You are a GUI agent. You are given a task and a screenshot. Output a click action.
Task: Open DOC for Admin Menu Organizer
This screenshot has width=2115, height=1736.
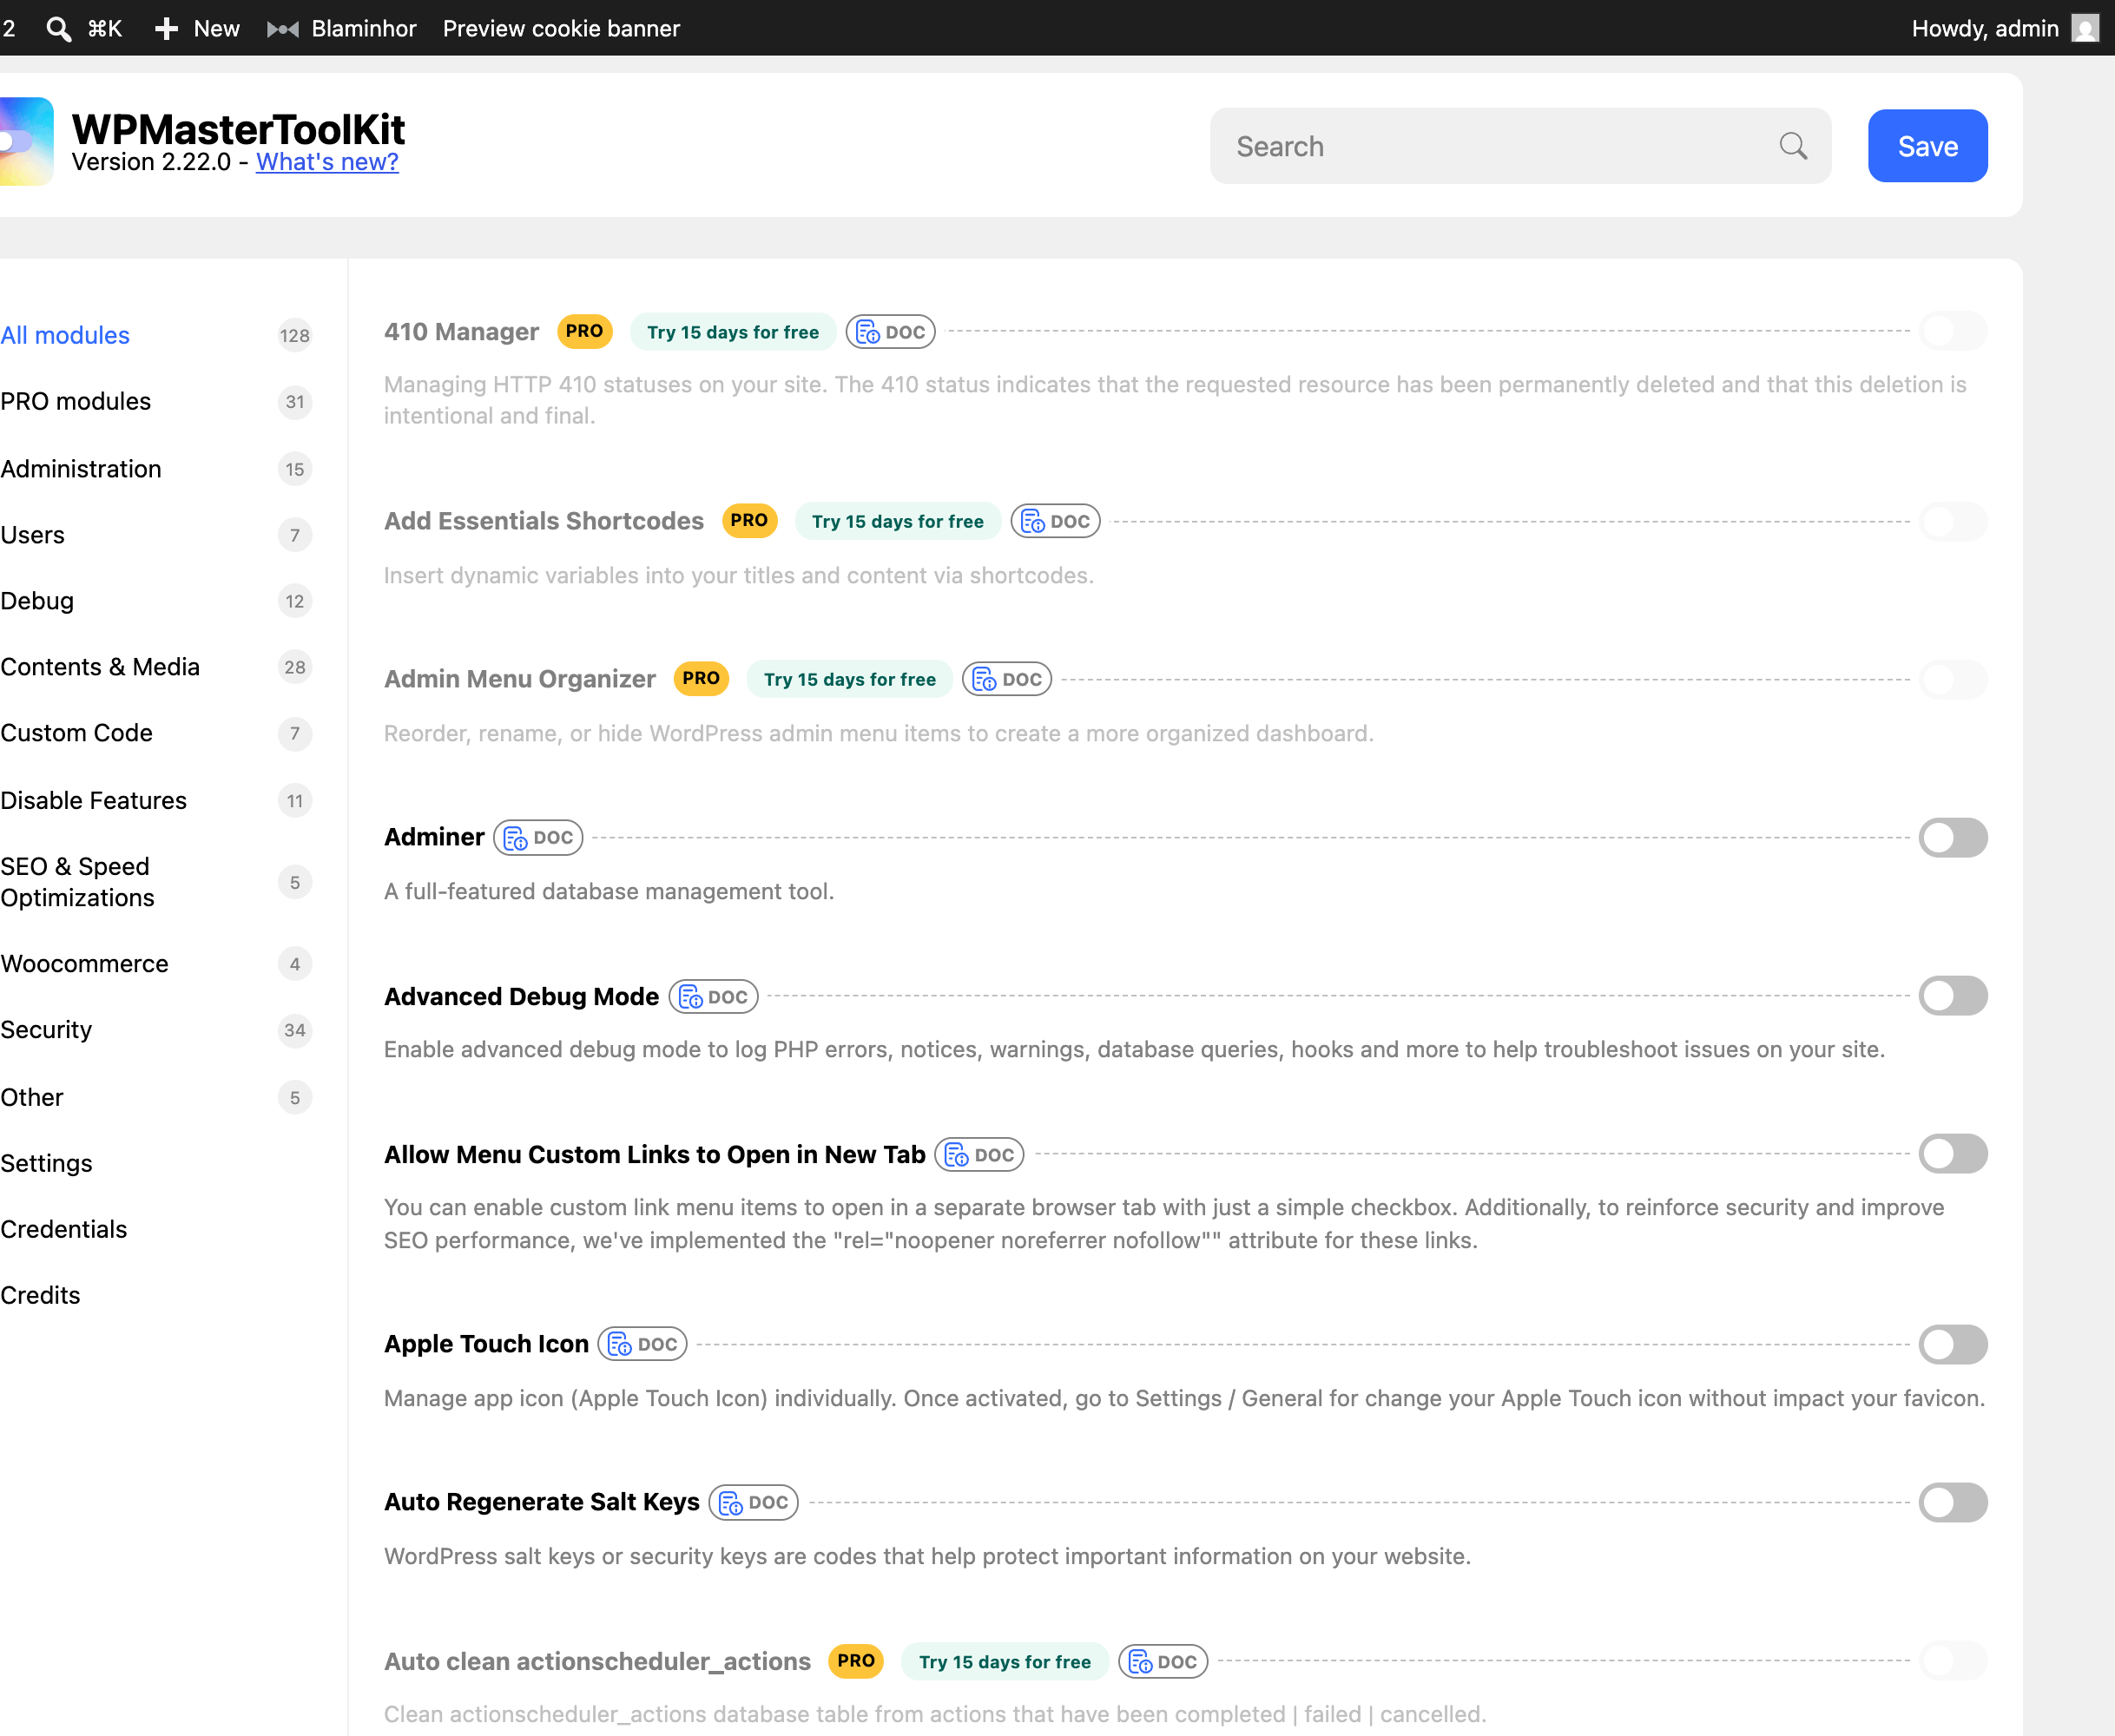click(1007, 679)
